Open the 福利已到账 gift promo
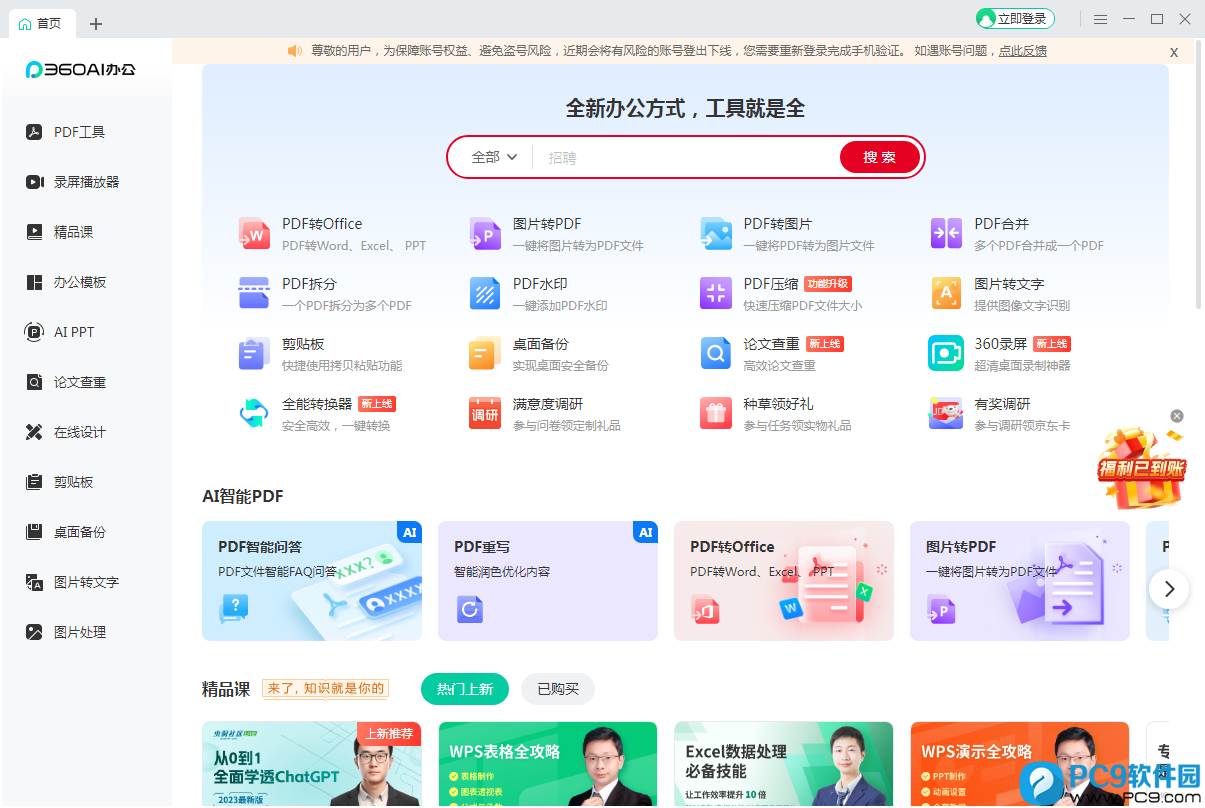The height and width of the screenshot is (808, 1205). (1141, 468)
